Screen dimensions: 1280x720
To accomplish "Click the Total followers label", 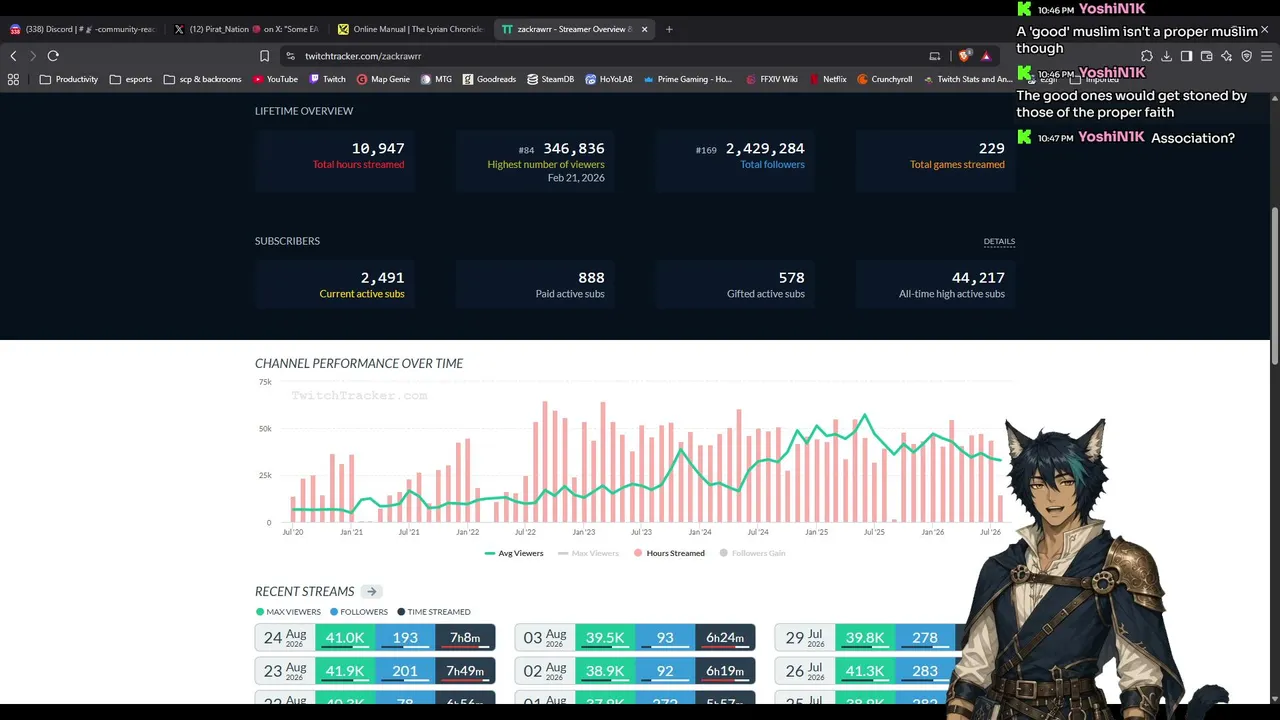I will pyautogui.click(x=772, y=164).
